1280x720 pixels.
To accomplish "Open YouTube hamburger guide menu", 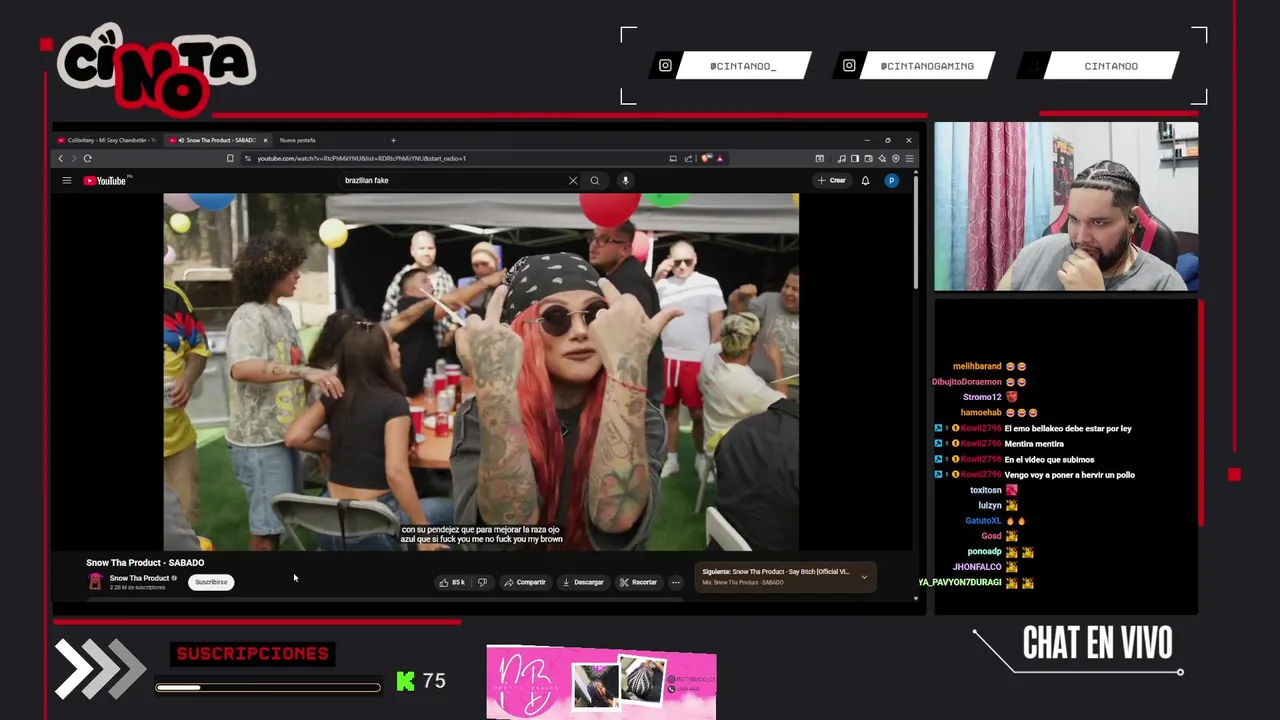I will click(67, 181).
